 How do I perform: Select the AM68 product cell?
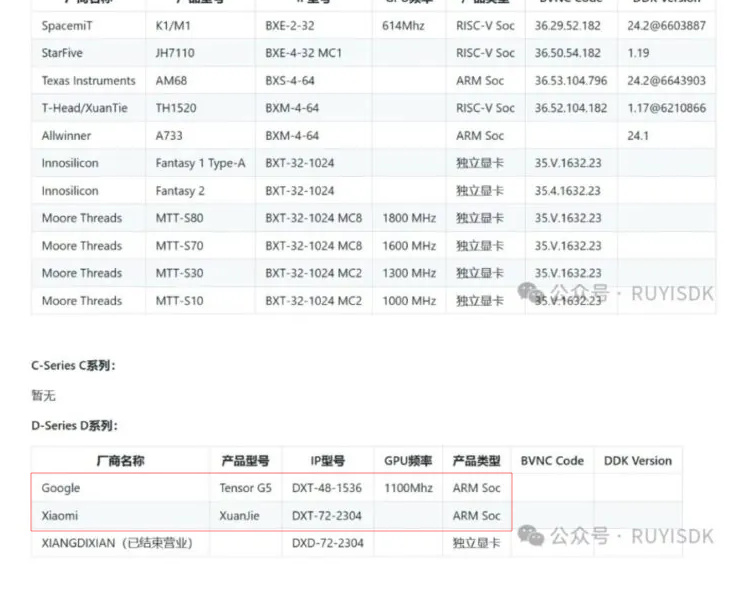point(171,81)
